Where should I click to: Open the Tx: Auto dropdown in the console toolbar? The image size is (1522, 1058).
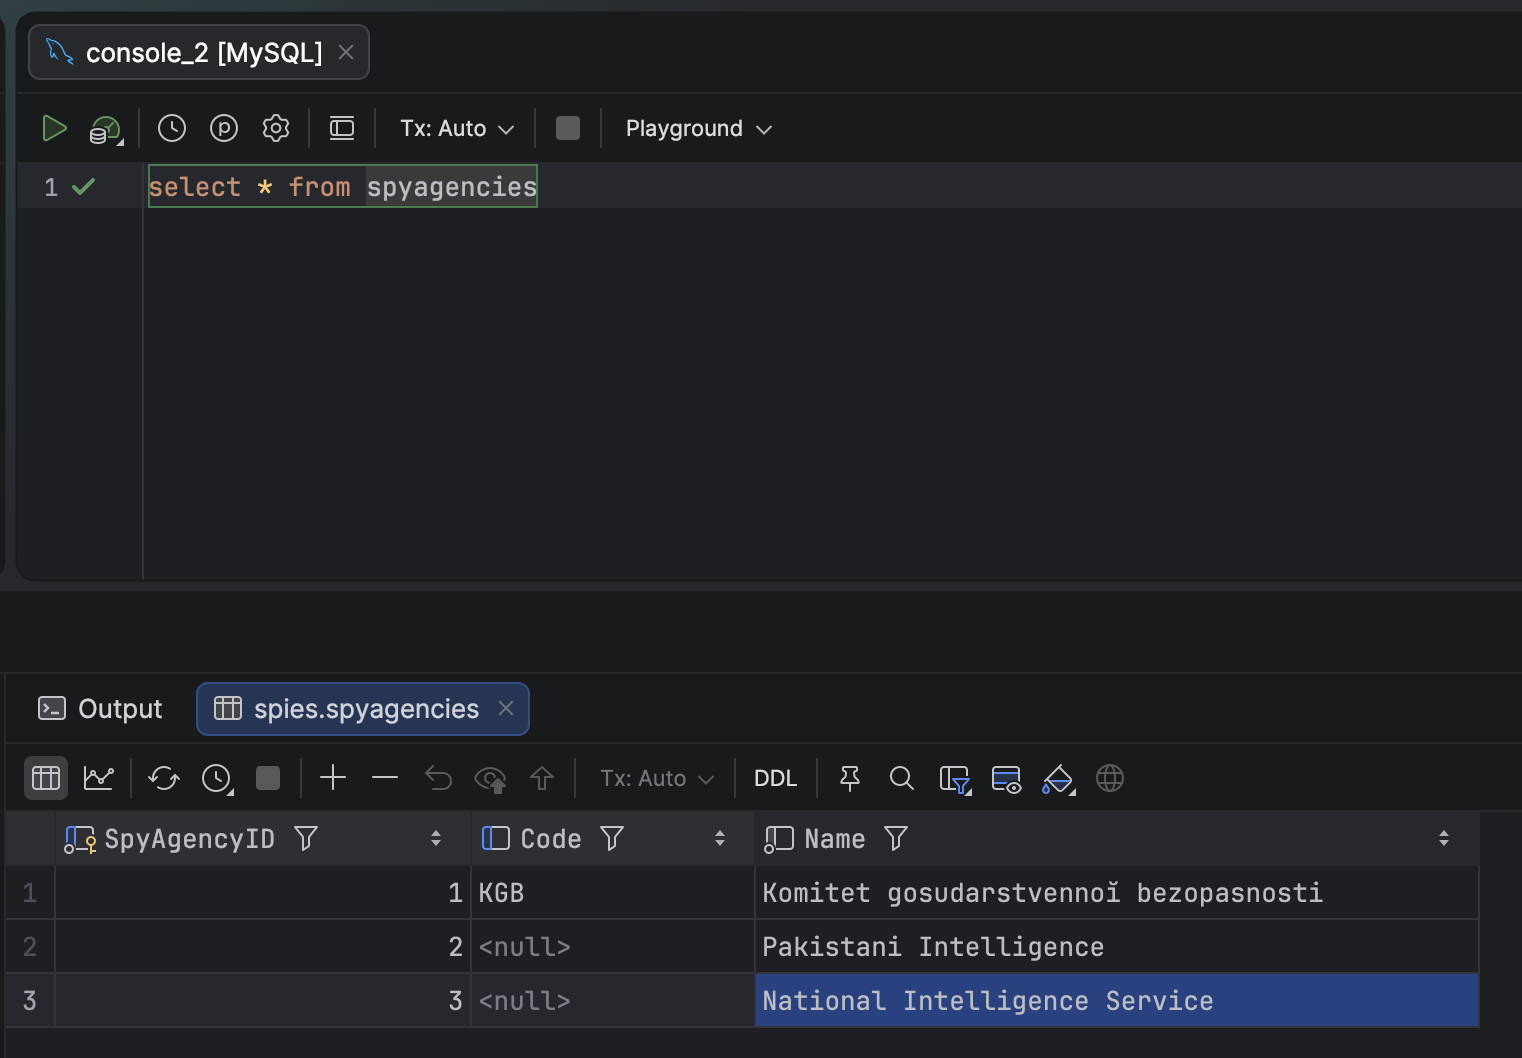click(x=457, y=129)
